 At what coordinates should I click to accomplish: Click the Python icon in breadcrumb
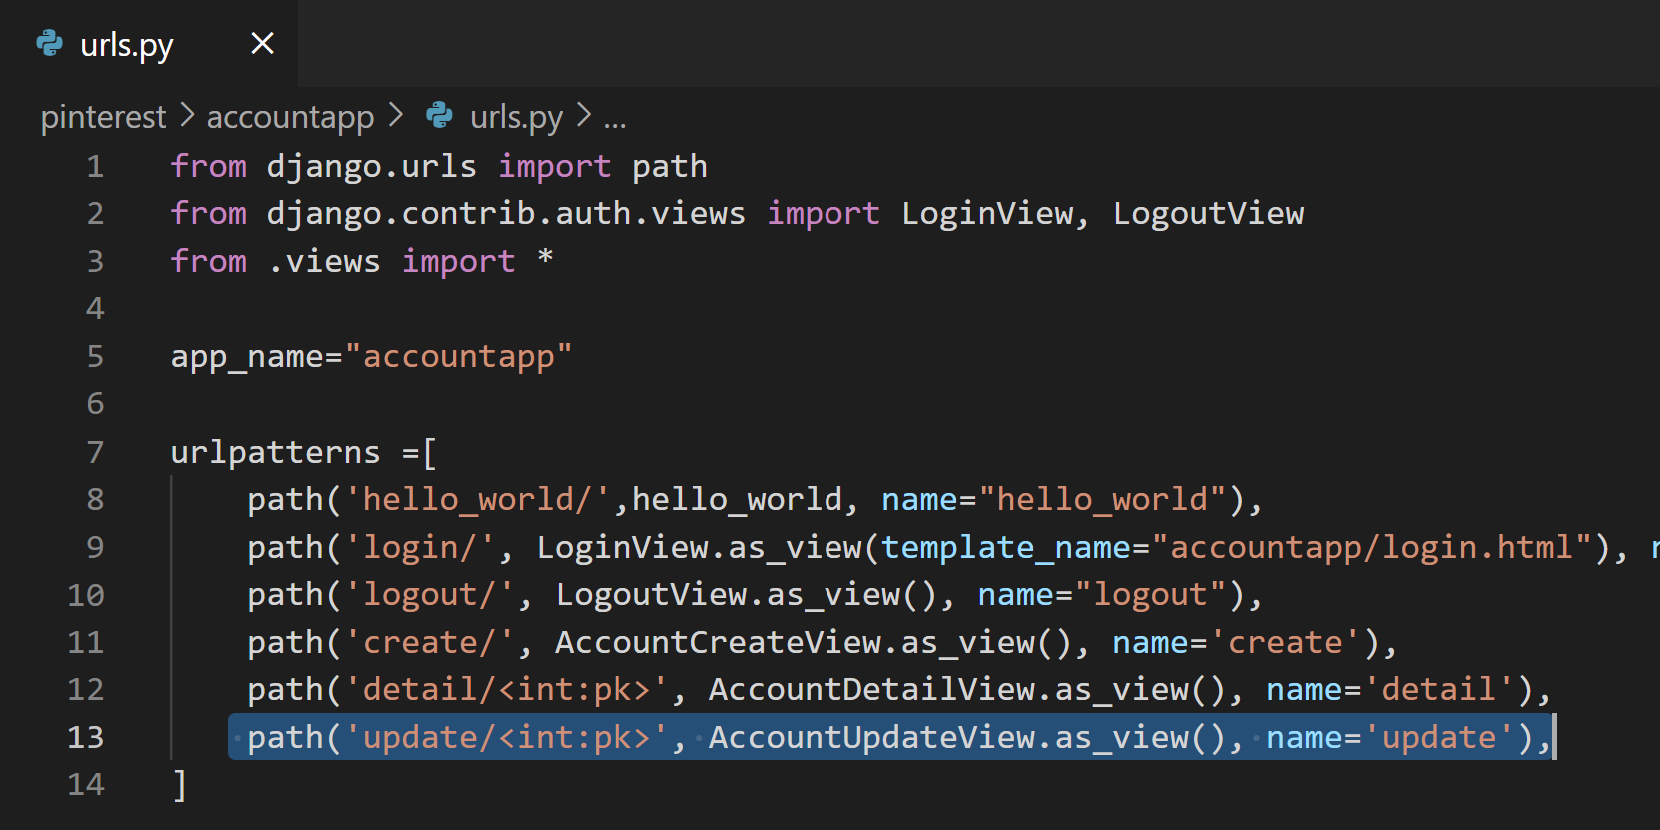click(x=440, y=116)
